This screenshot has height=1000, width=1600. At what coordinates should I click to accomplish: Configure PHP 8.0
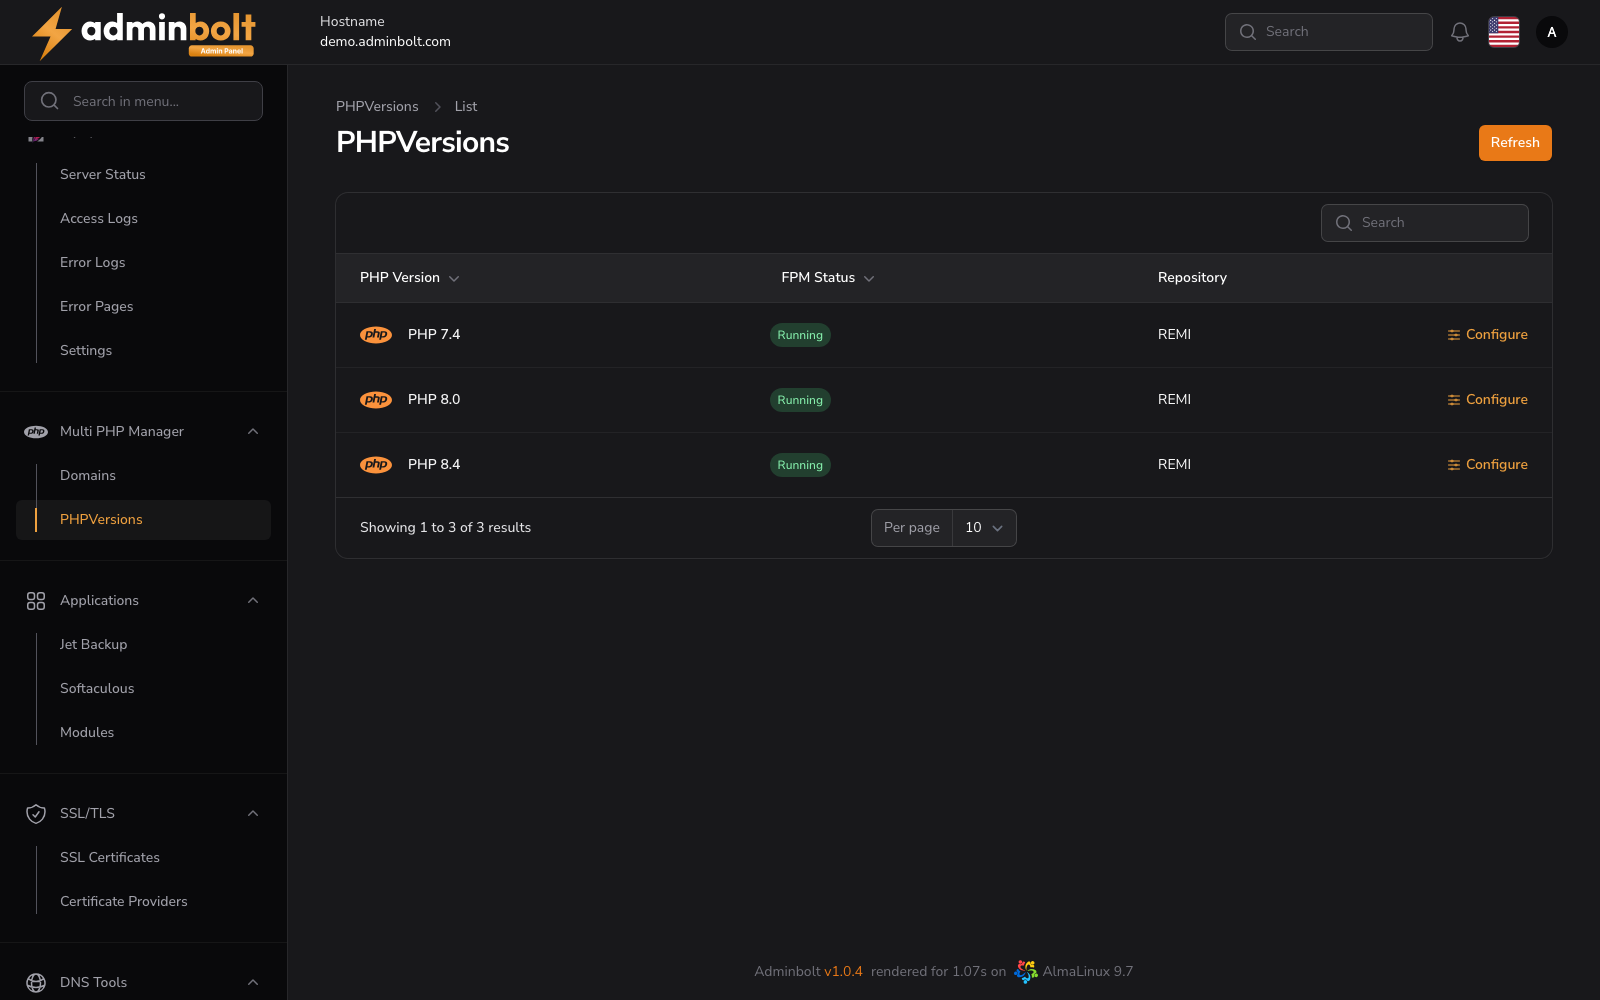click(x=1487, y=400)
